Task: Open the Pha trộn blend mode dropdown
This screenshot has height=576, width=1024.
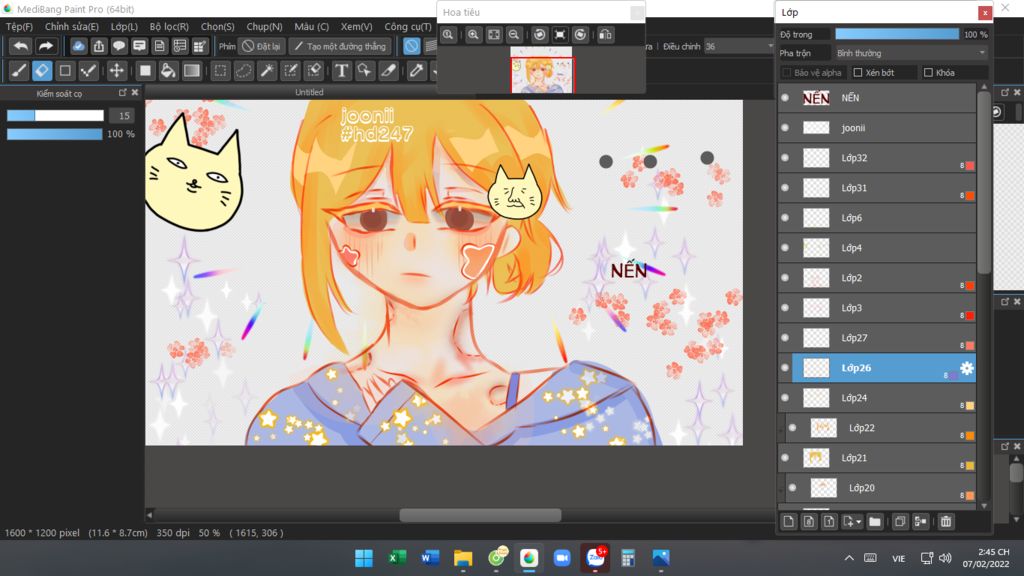Action: (910, 53)
